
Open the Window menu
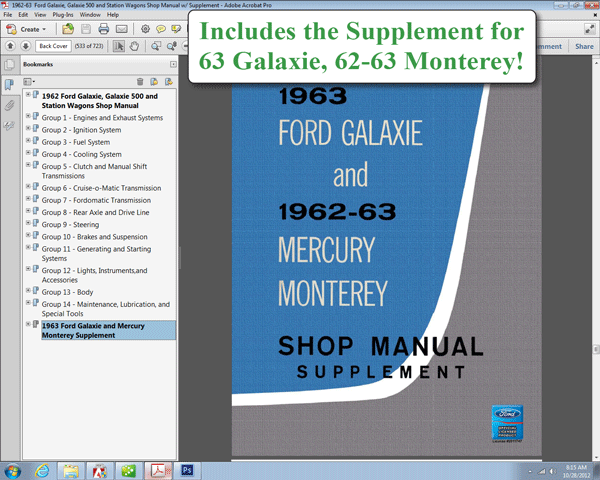[90, 15]
